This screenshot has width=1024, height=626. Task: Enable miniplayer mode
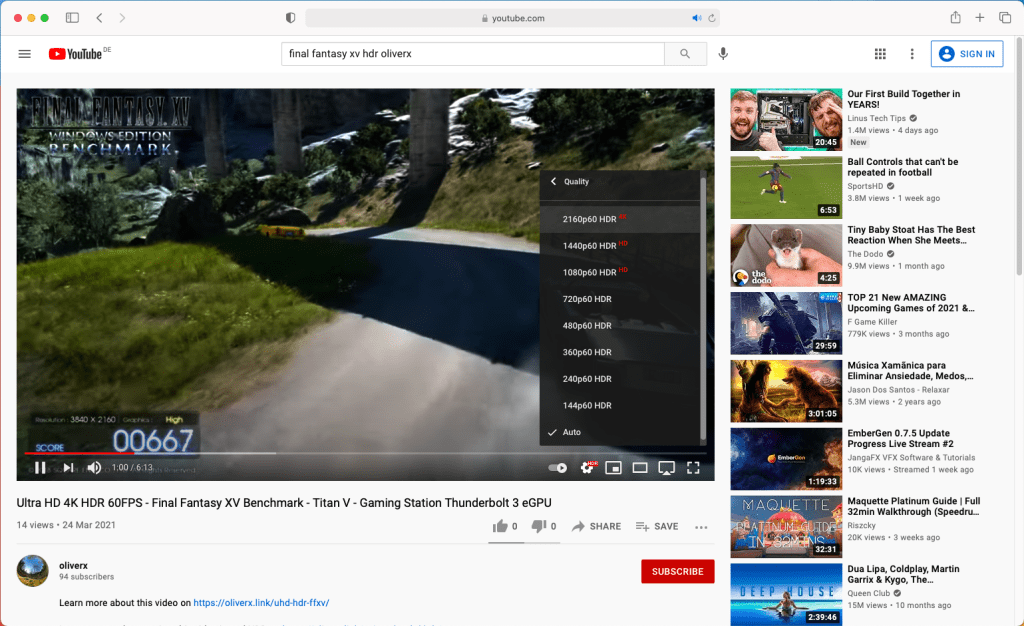pyautogui.click(x=614, y=467)
